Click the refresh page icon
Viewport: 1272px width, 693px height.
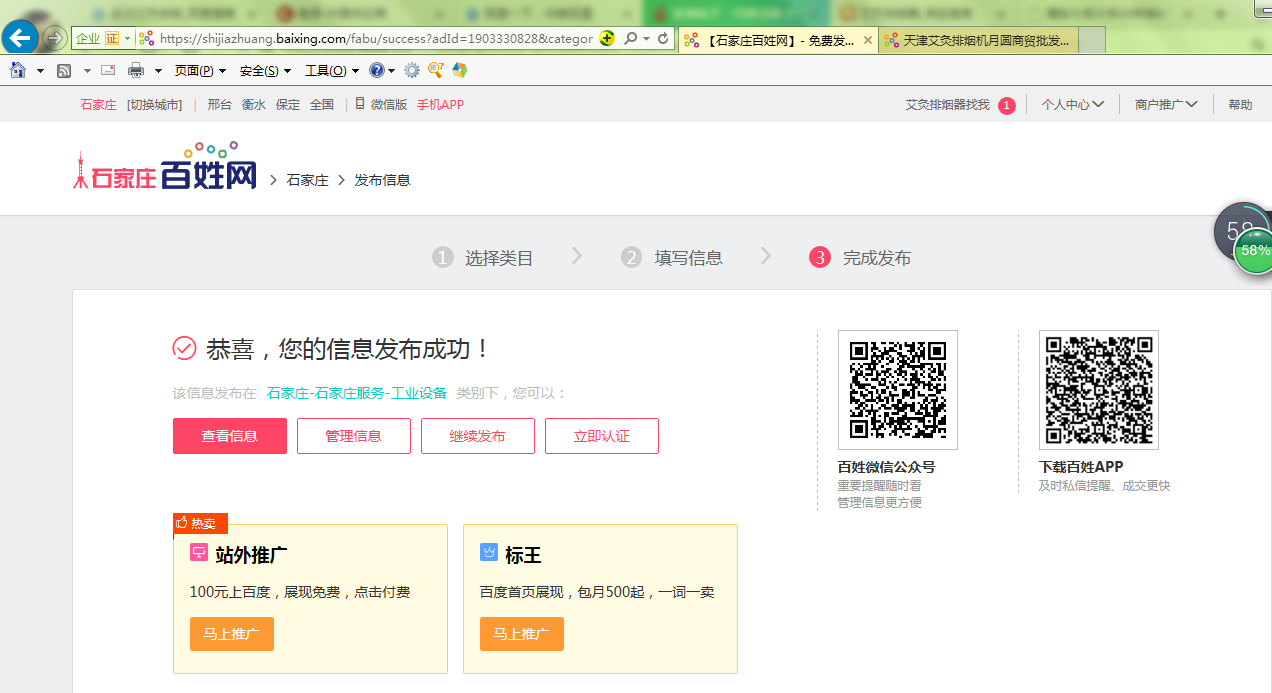point(663,39)
